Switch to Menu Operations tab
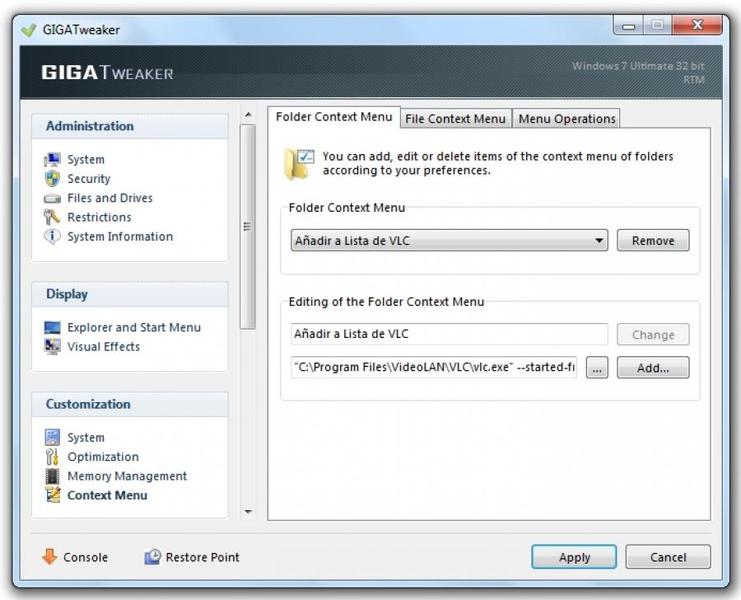The width and height of the screenshot is (741, 600). (x=567, y=119)
